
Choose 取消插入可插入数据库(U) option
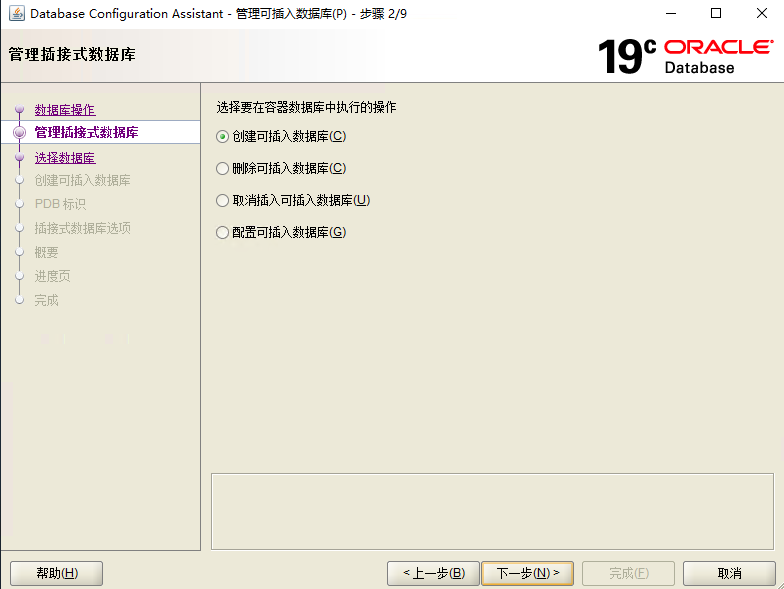click(293, 200)
